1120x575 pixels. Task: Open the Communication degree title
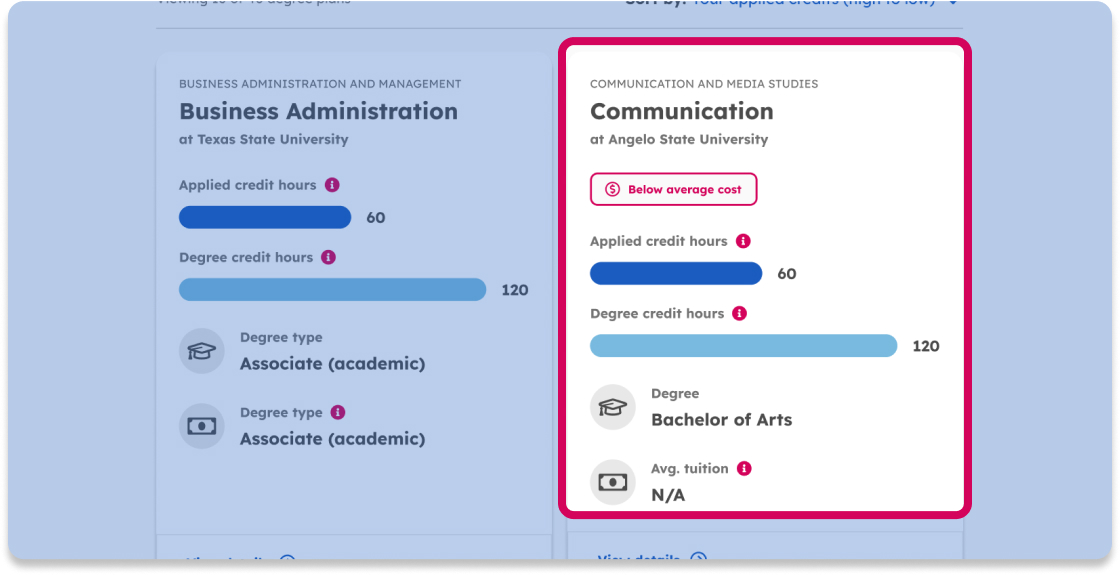pyautogui.click(x=681, y=111)
